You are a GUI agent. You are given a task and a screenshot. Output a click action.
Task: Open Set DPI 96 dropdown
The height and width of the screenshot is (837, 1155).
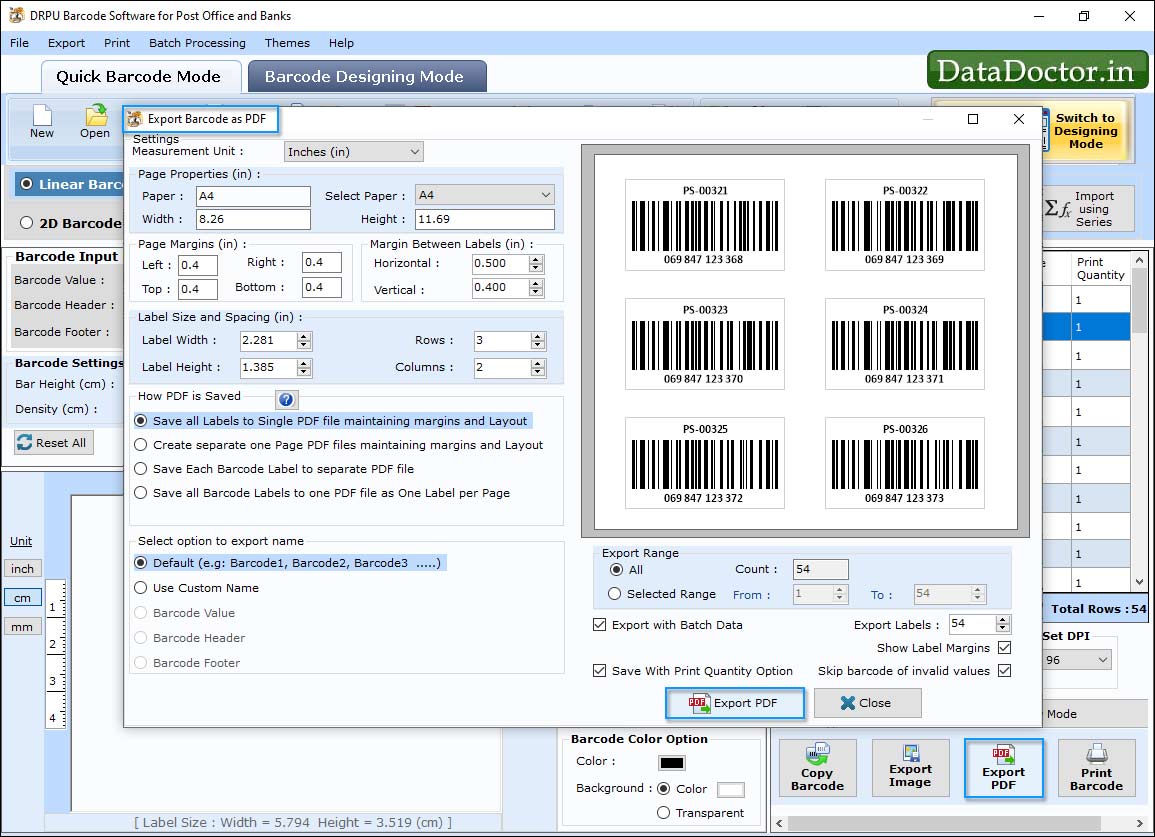click(x=1077, y=660)
